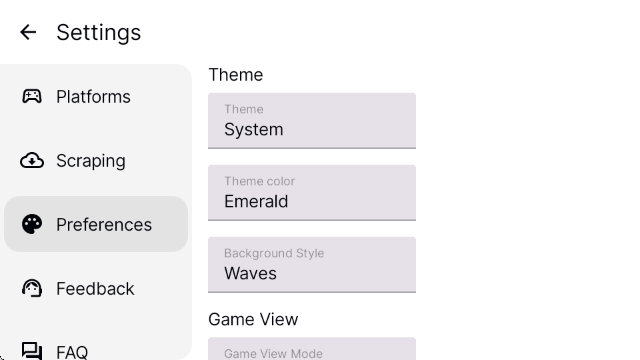Click the Settings page title
The image size is (640, 360).
click(x=99, y=33)
